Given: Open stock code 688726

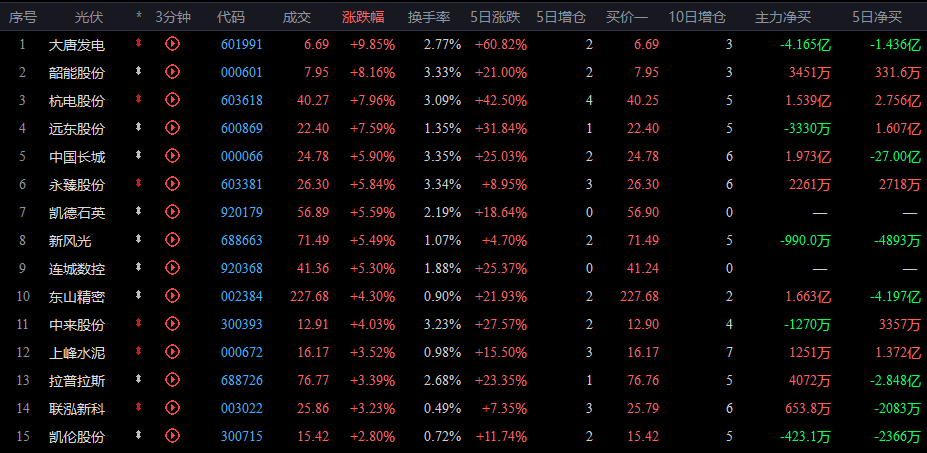Looking at the screenshot, I should [242, 380].
